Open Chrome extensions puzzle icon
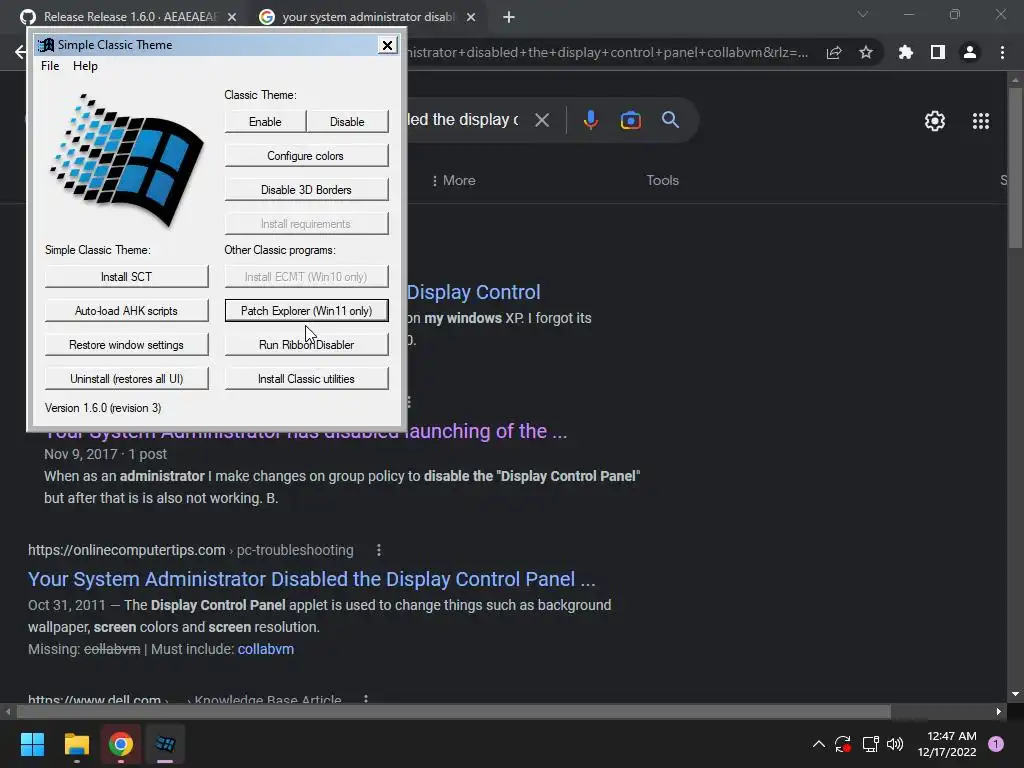Screen dimensions: 1024x768 (906, 52)
